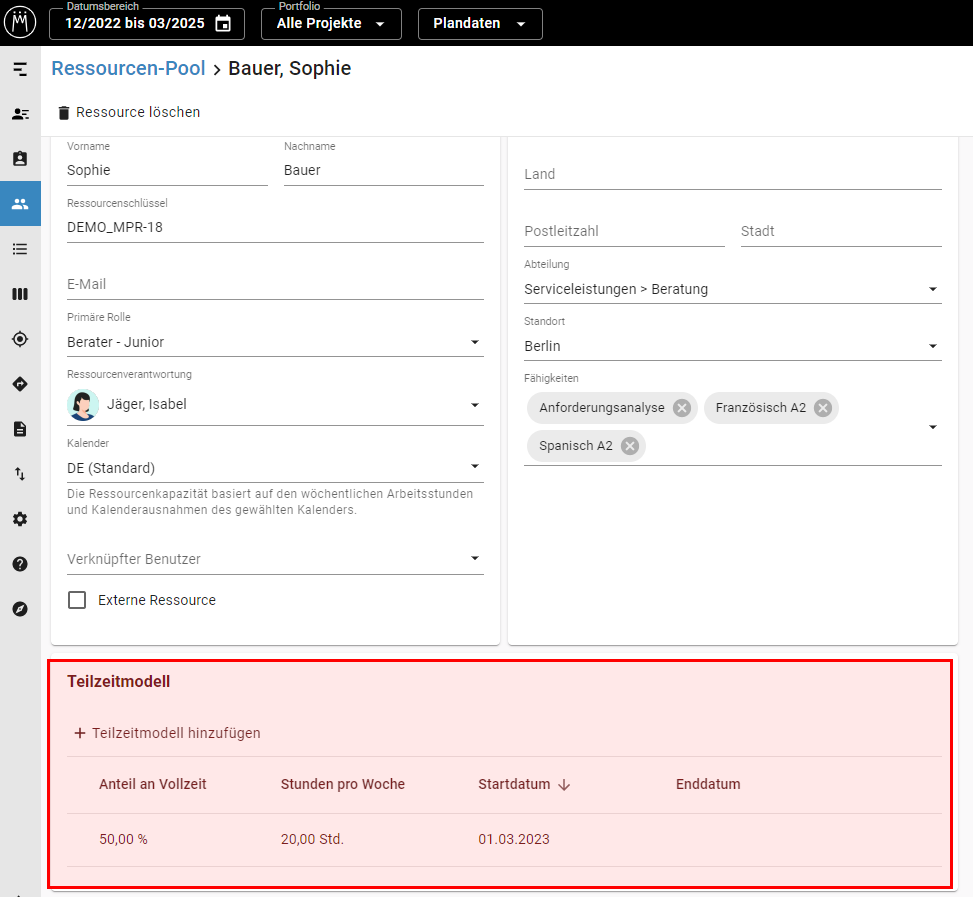The height and width of the screenshot is (897, 973).
Task: Open the up-down swap arrows sidebar icon
Action: [20, 474]
